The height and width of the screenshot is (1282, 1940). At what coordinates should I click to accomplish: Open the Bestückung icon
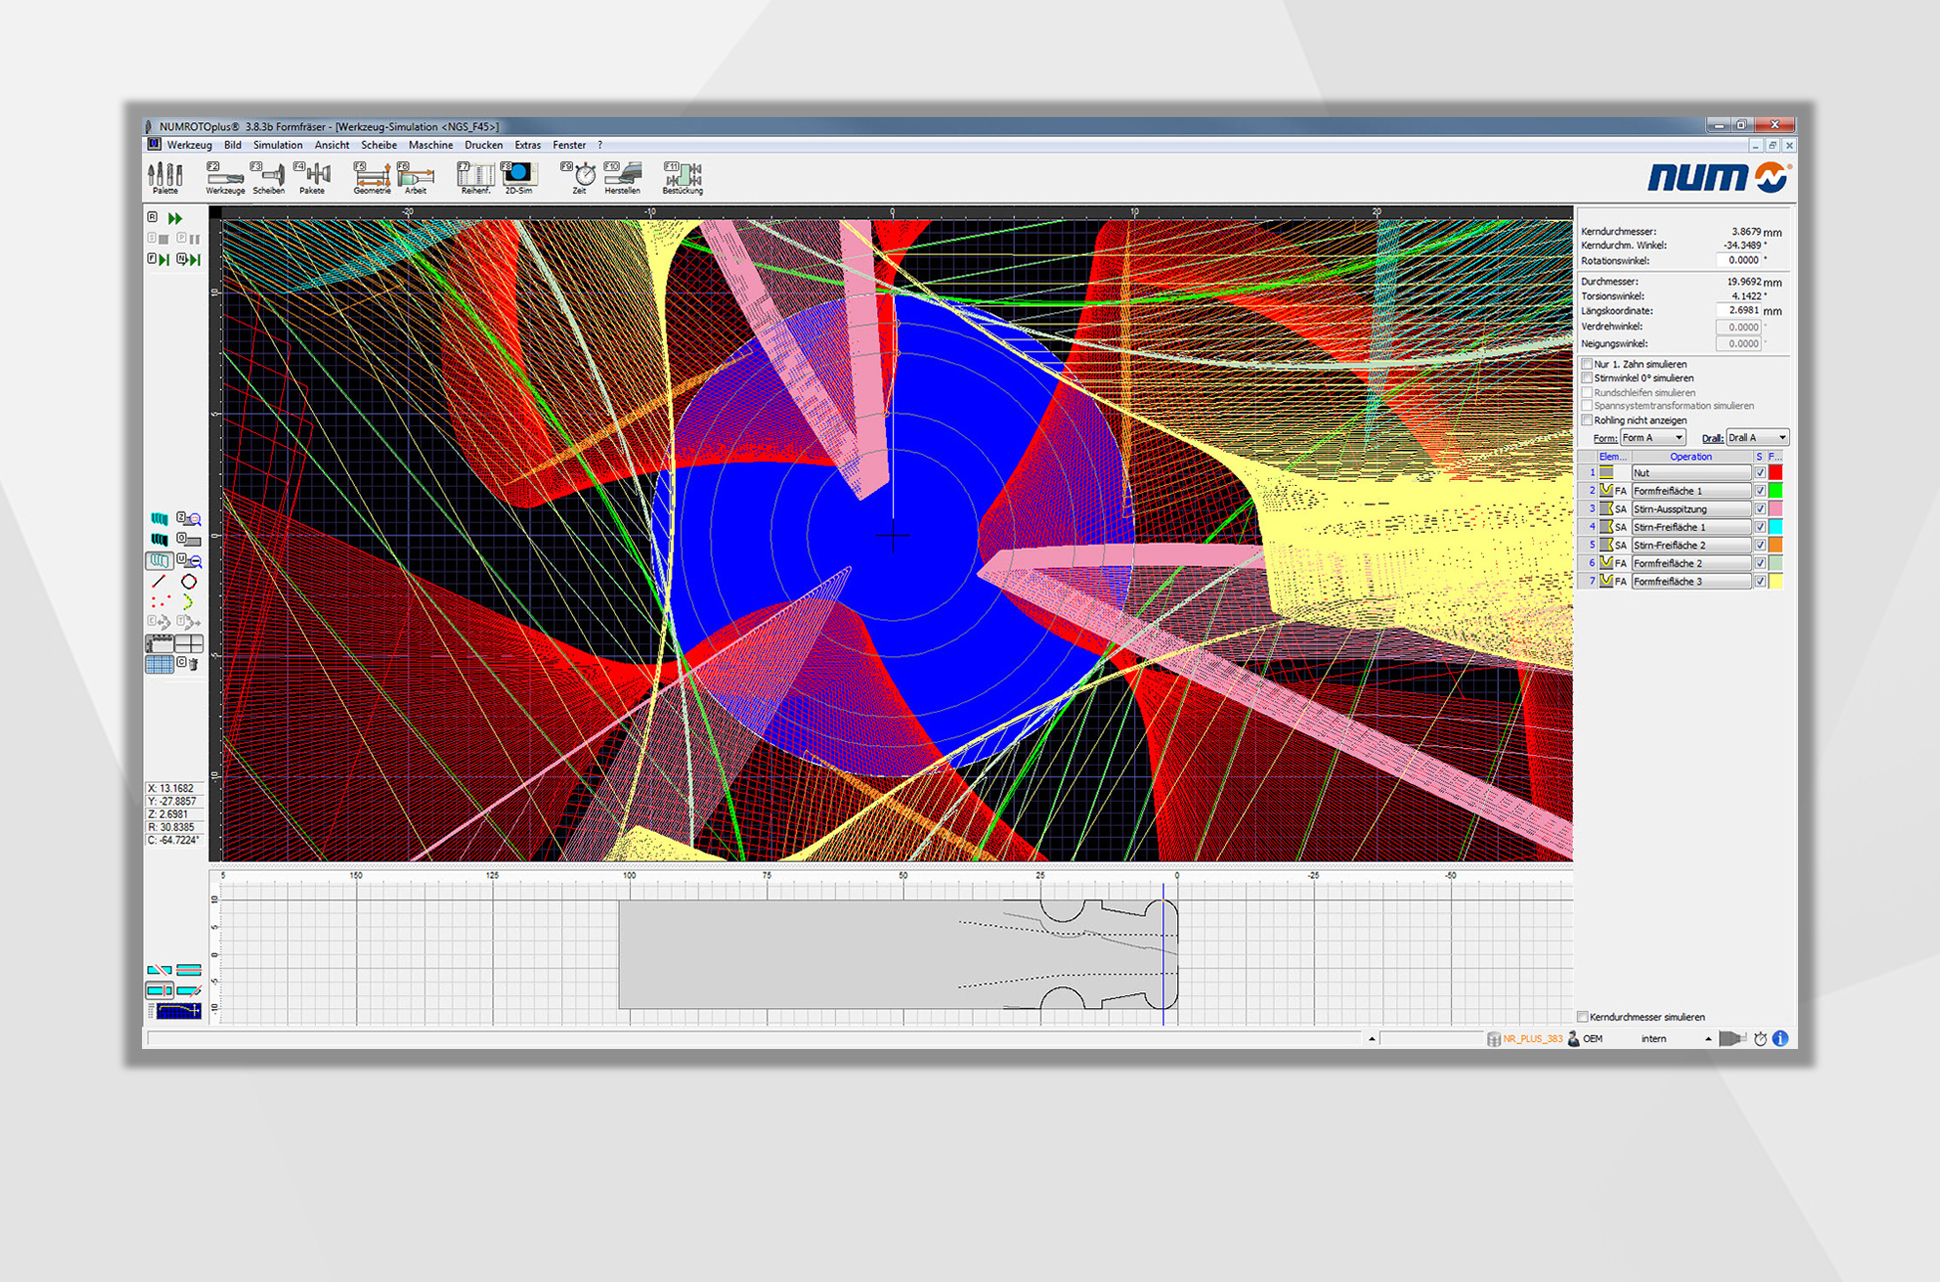click(682, 176)
